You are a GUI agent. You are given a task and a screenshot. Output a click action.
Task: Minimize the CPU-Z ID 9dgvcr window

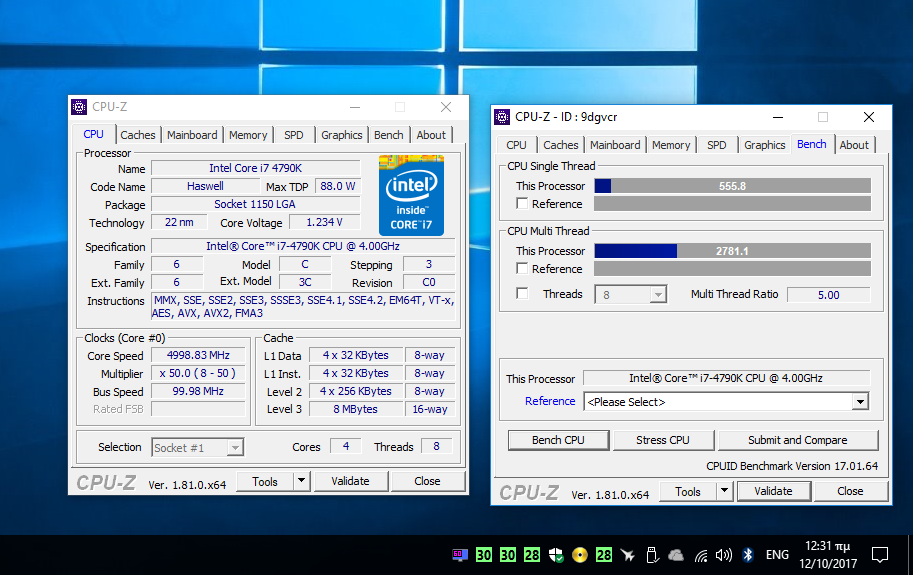click(x=778, y=117)
